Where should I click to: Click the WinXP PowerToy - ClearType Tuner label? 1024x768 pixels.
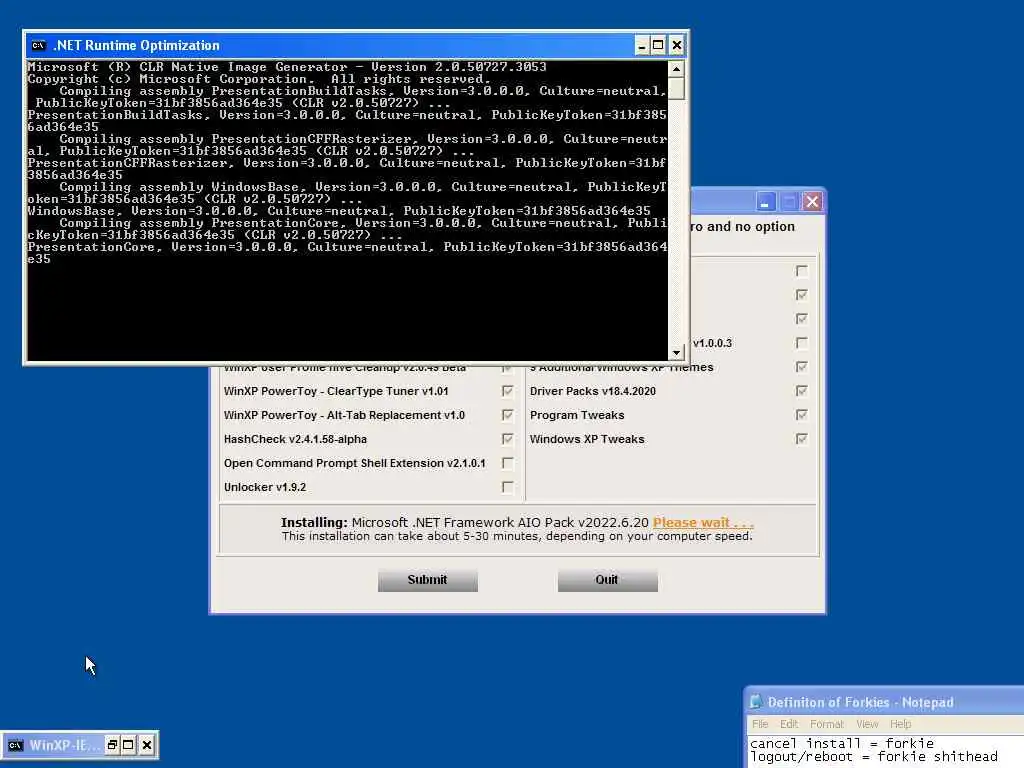pos(336,391)
